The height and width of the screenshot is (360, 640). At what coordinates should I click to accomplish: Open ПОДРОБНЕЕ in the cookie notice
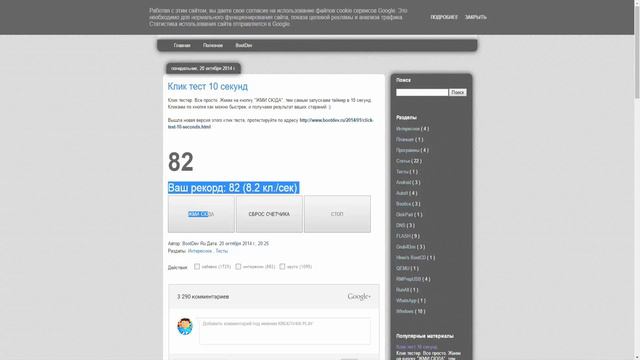(444, 17)
